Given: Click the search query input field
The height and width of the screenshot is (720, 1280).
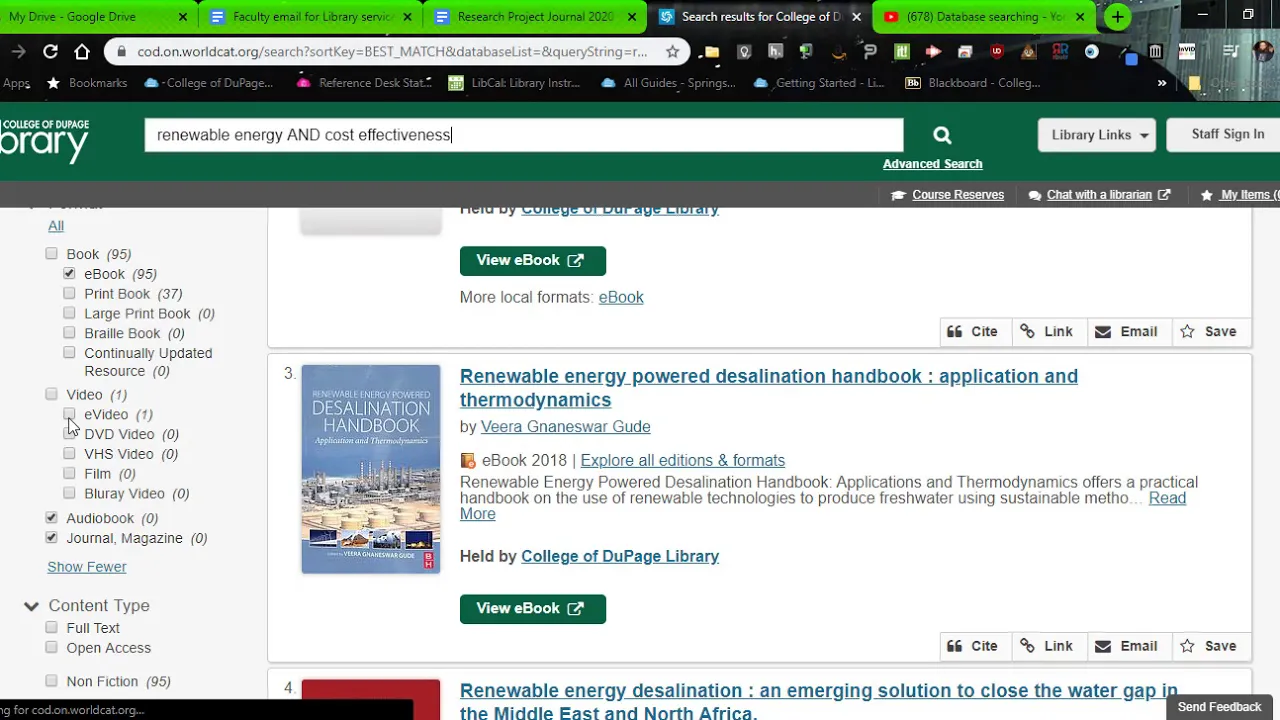Looking at the screenshot, I should (x=524, y=135).
